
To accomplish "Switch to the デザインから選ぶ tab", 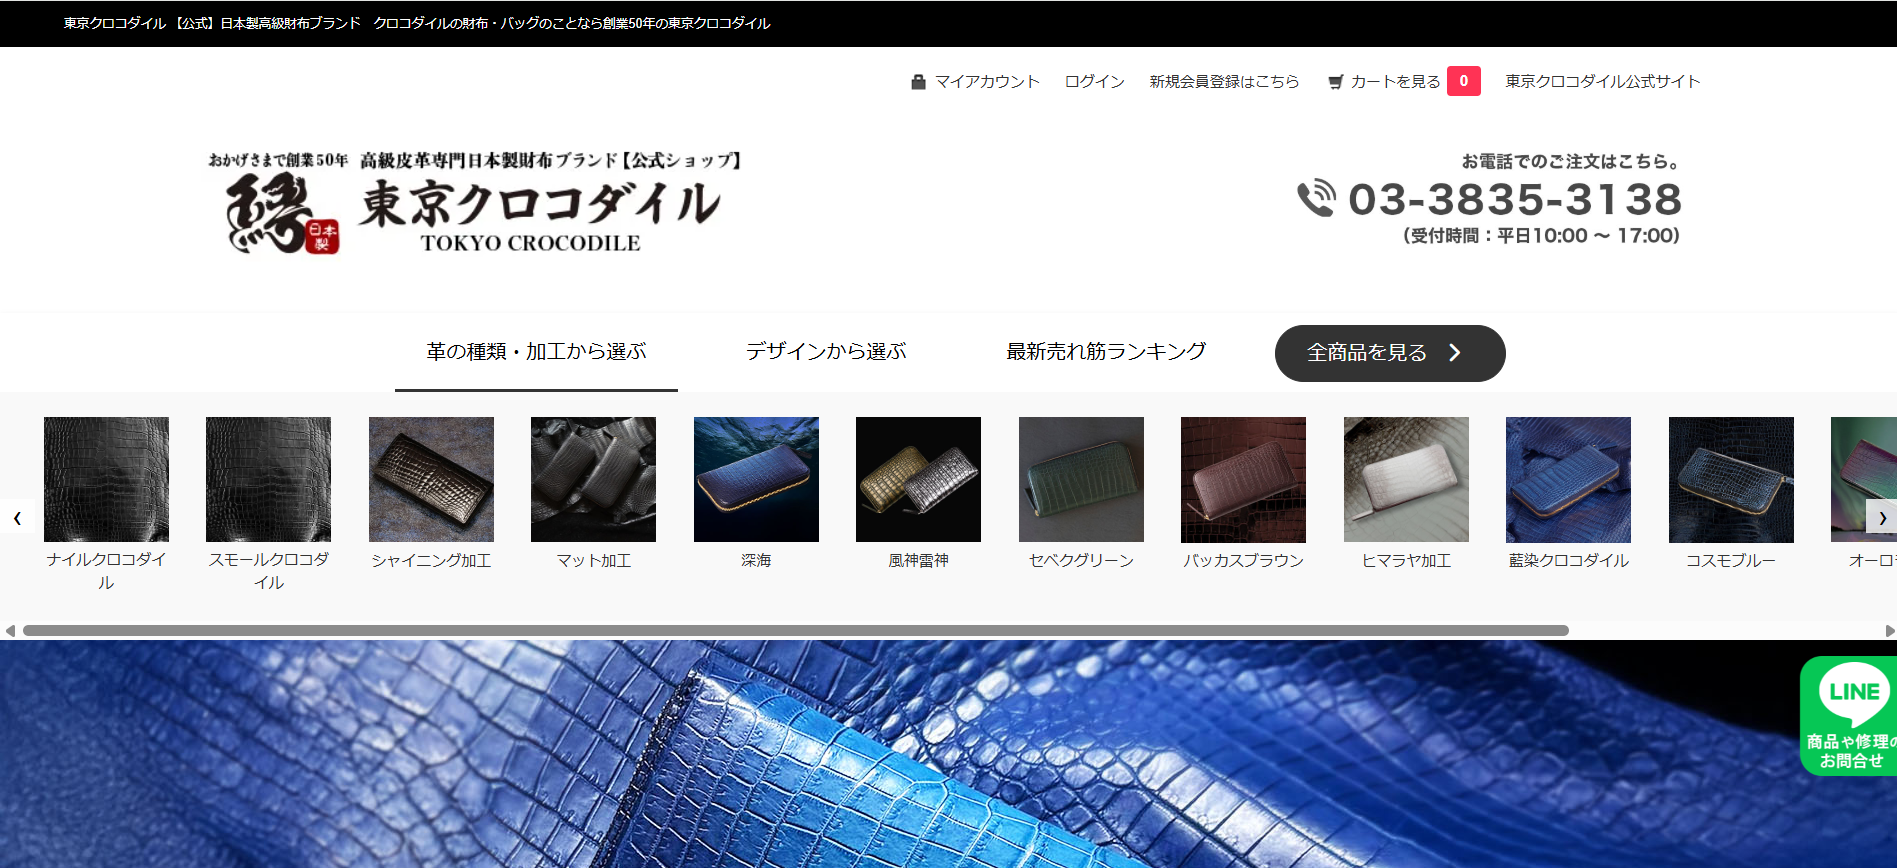I will point(825,352).
